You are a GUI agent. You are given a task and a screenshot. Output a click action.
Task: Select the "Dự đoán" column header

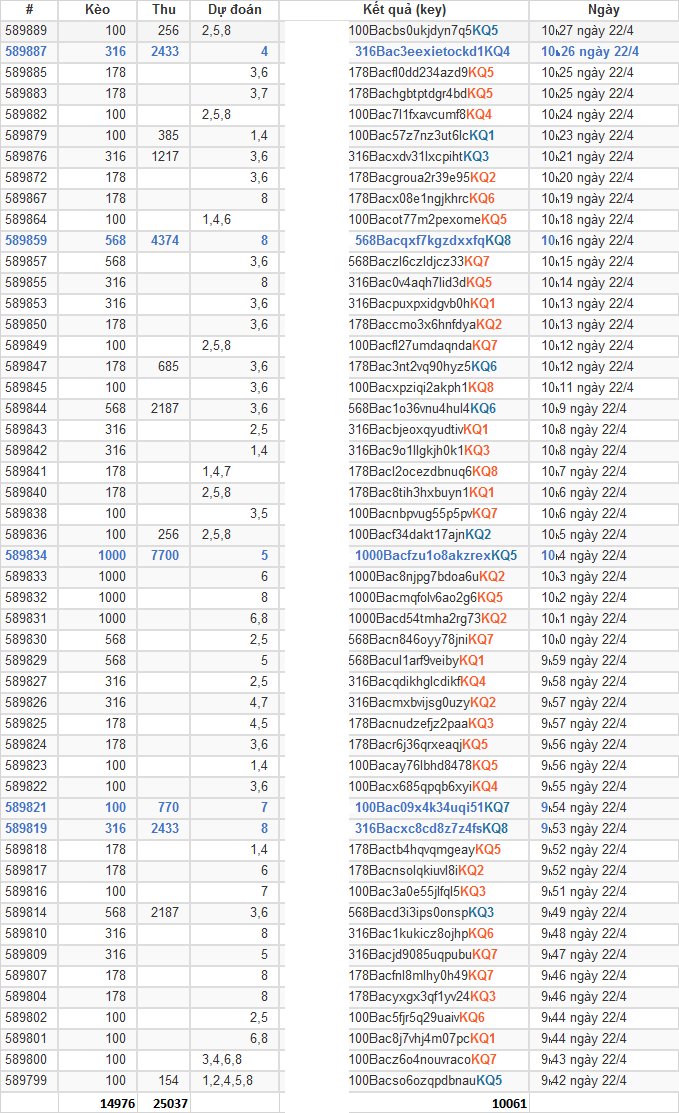click(x=235, y=9)
